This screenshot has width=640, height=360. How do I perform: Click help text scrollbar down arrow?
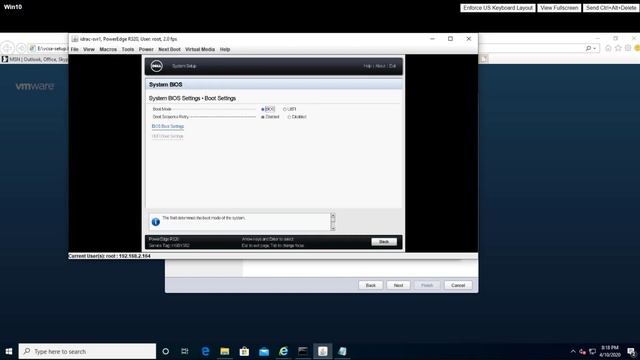(x=333, y=229)
